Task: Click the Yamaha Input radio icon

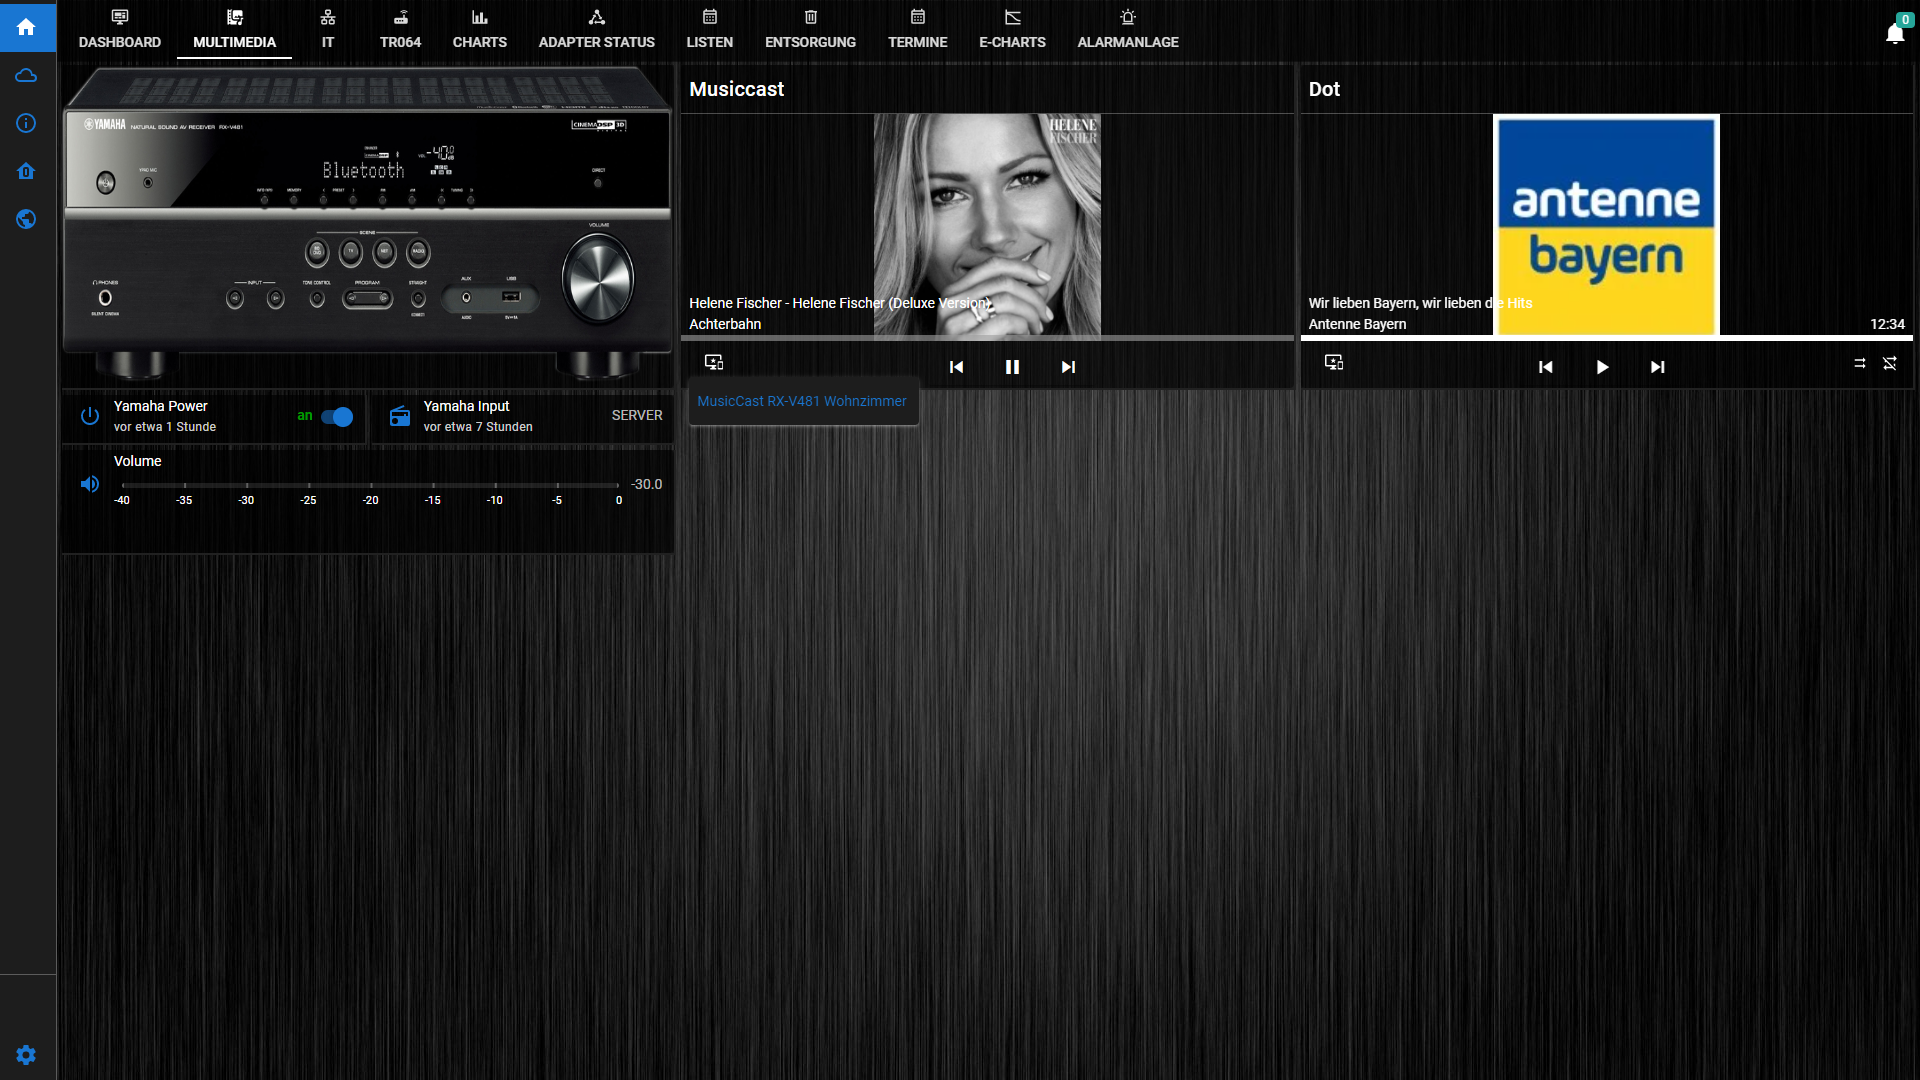Action: 400,416
